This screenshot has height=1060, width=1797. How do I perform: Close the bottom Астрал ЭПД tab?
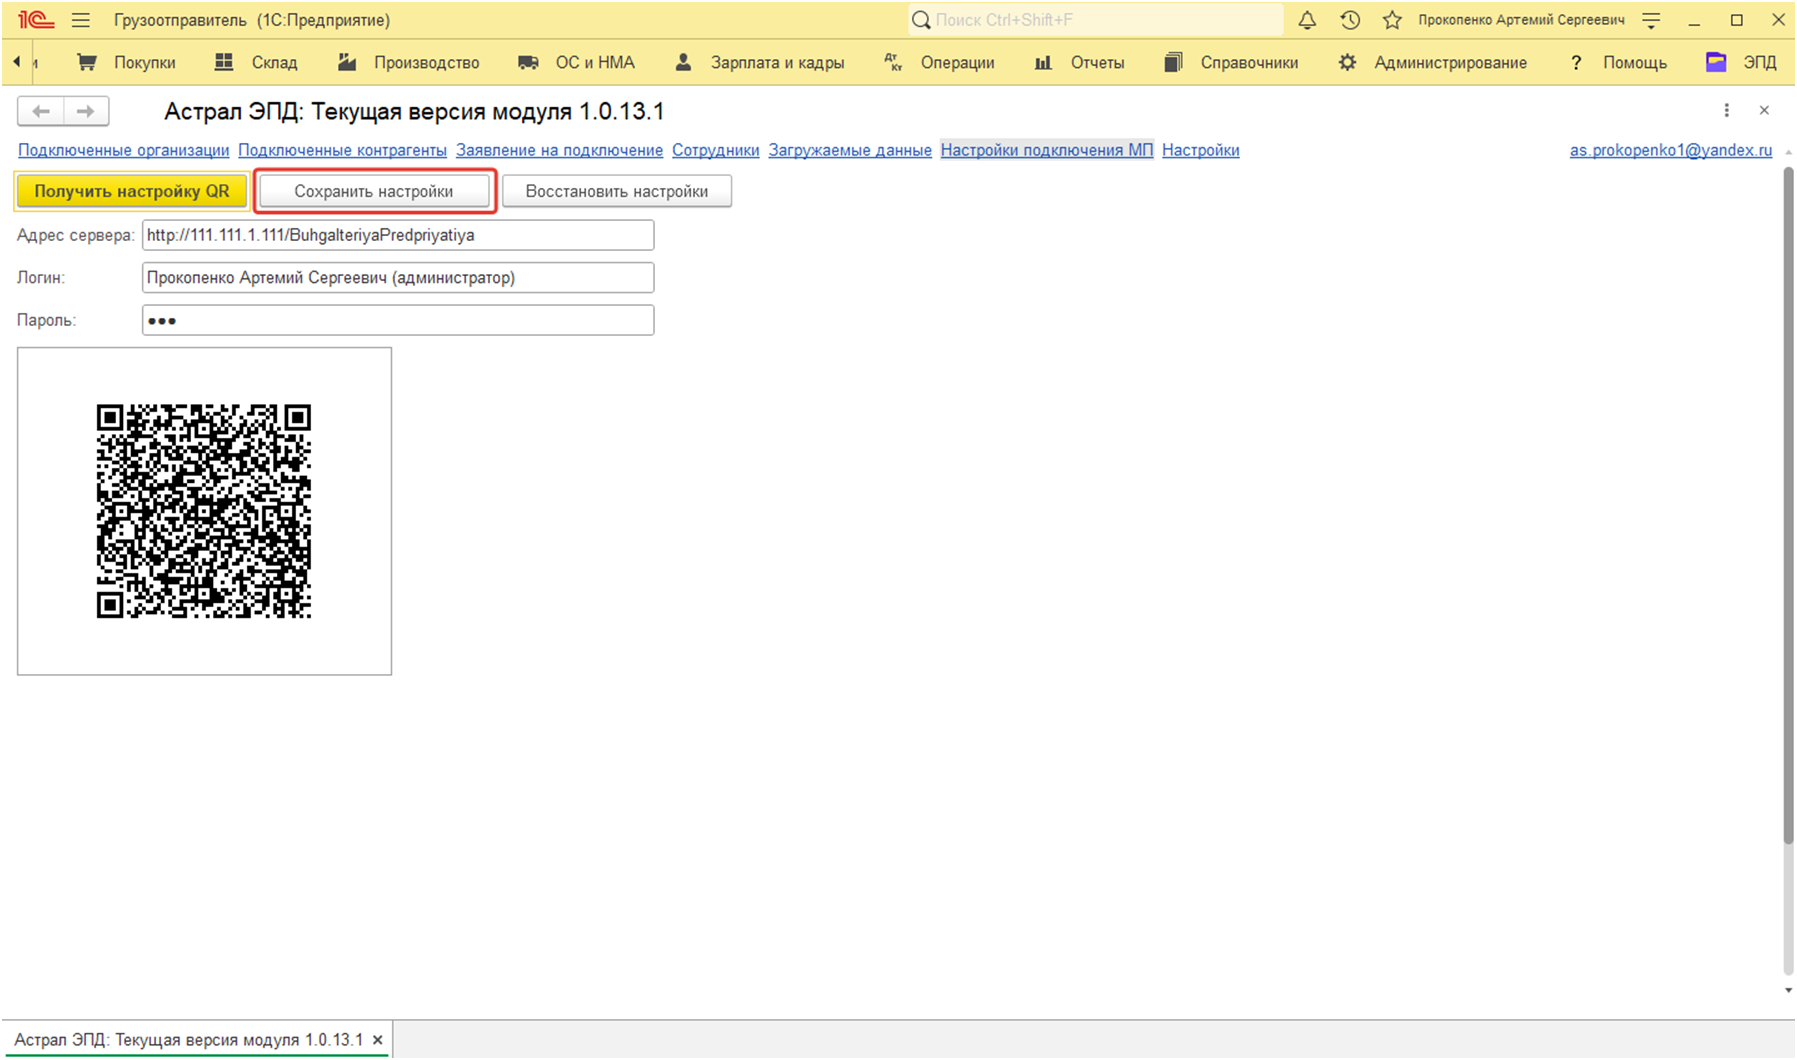378,1040
